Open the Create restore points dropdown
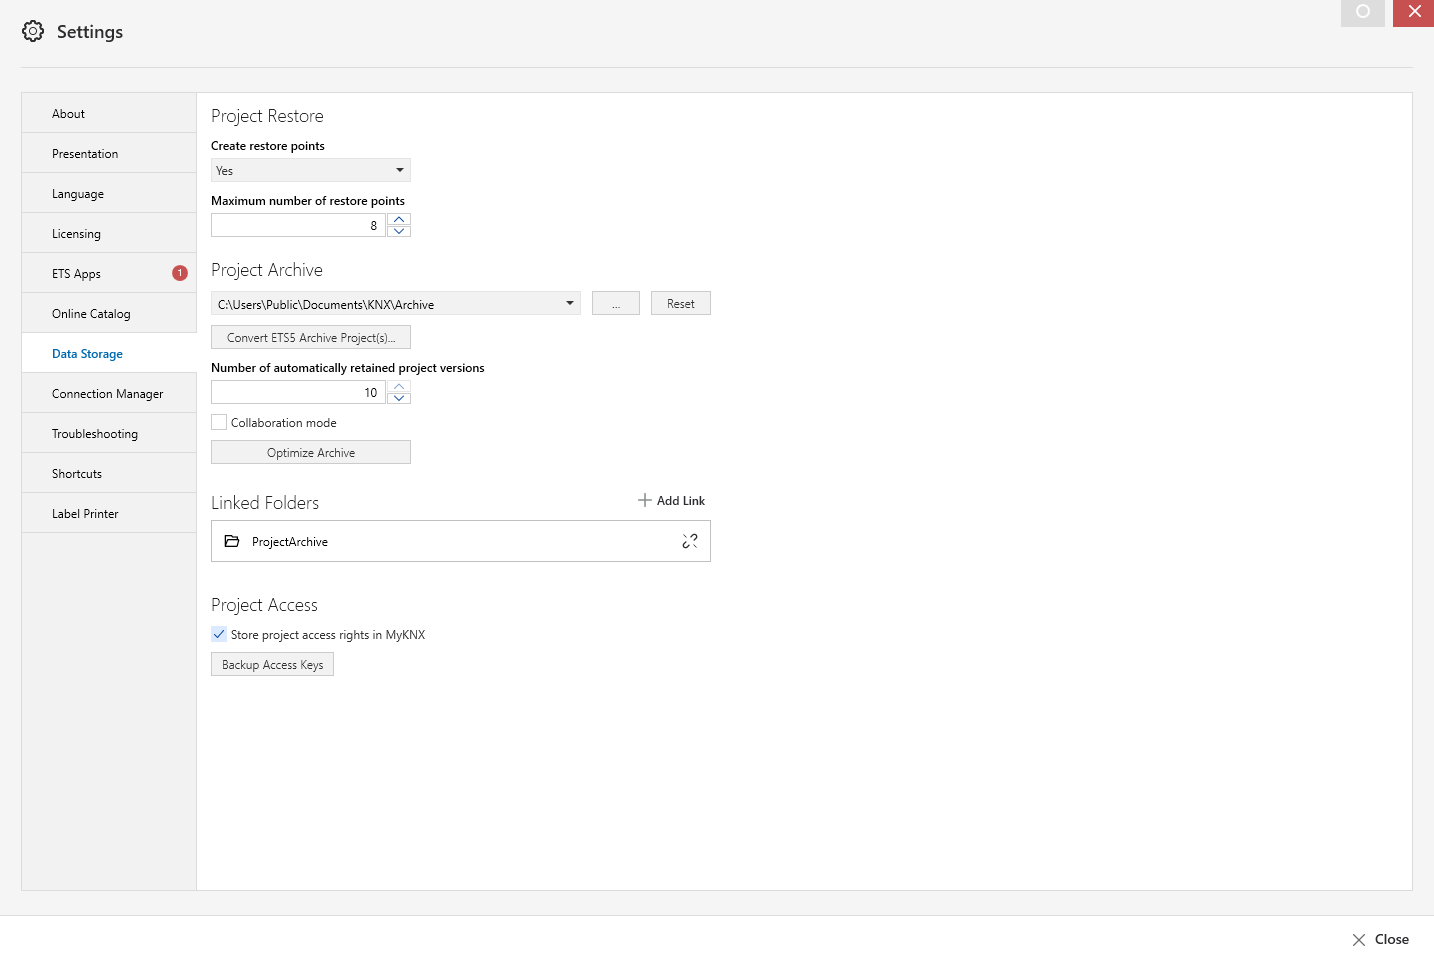1434x961 pixels. coord(310,170)
